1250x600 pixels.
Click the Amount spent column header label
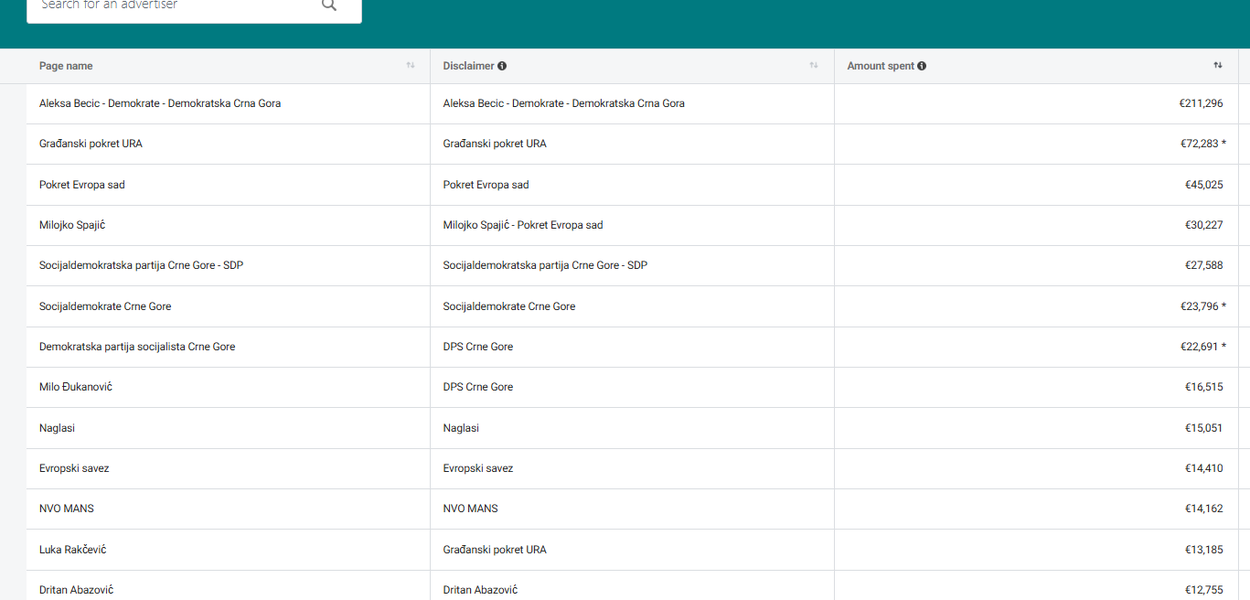(881, 66)
